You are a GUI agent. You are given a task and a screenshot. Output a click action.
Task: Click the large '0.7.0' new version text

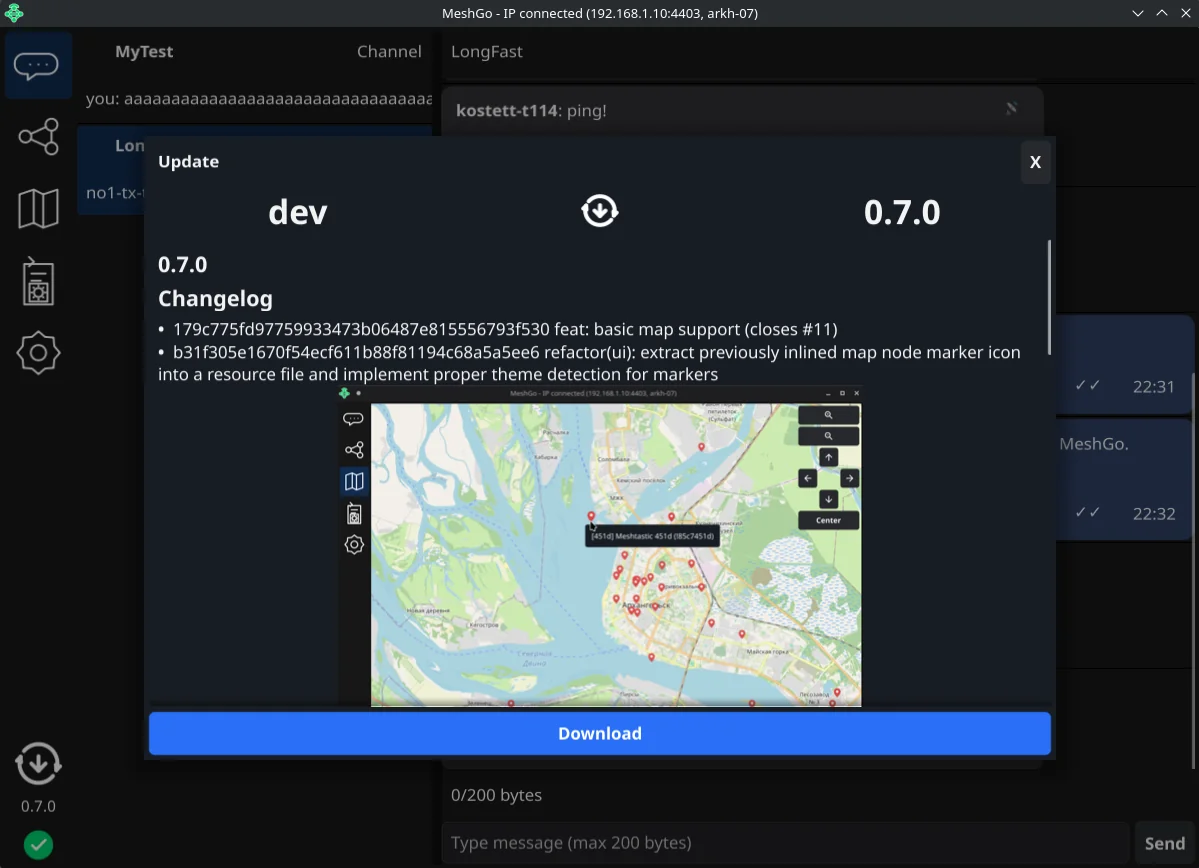point(902,213)
